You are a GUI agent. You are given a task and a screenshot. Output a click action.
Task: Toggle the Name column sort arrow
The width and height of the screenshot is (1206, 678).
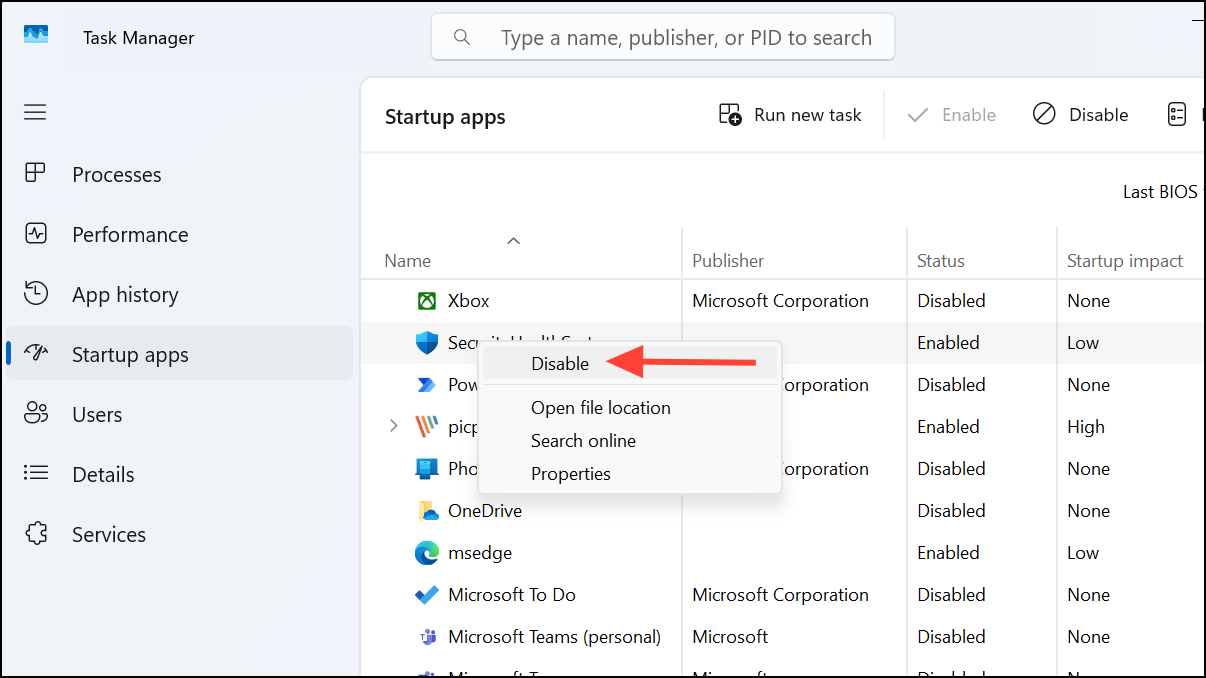click(x=513, y=240)
